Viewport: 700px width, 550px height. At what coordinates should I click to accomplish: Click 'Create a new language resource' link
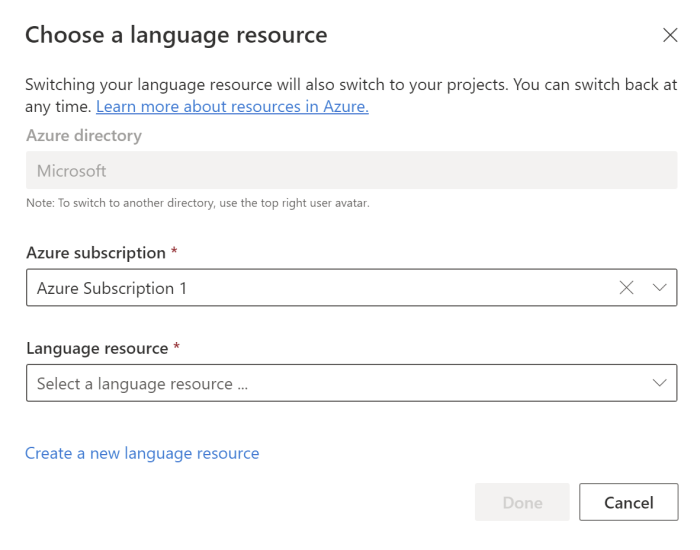142,453
